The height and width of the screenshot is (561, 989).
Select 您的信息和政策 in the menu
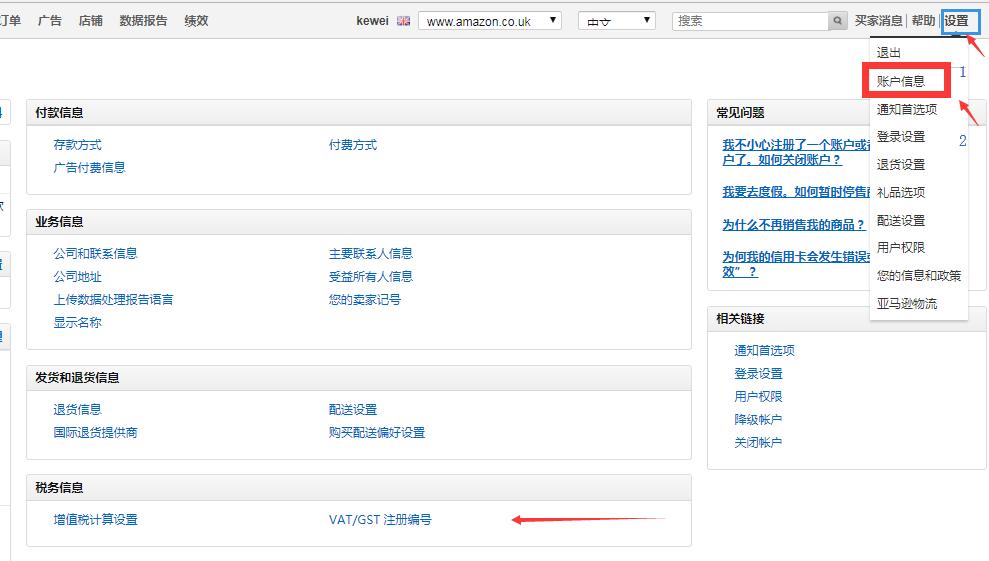(x=919, y=275)
